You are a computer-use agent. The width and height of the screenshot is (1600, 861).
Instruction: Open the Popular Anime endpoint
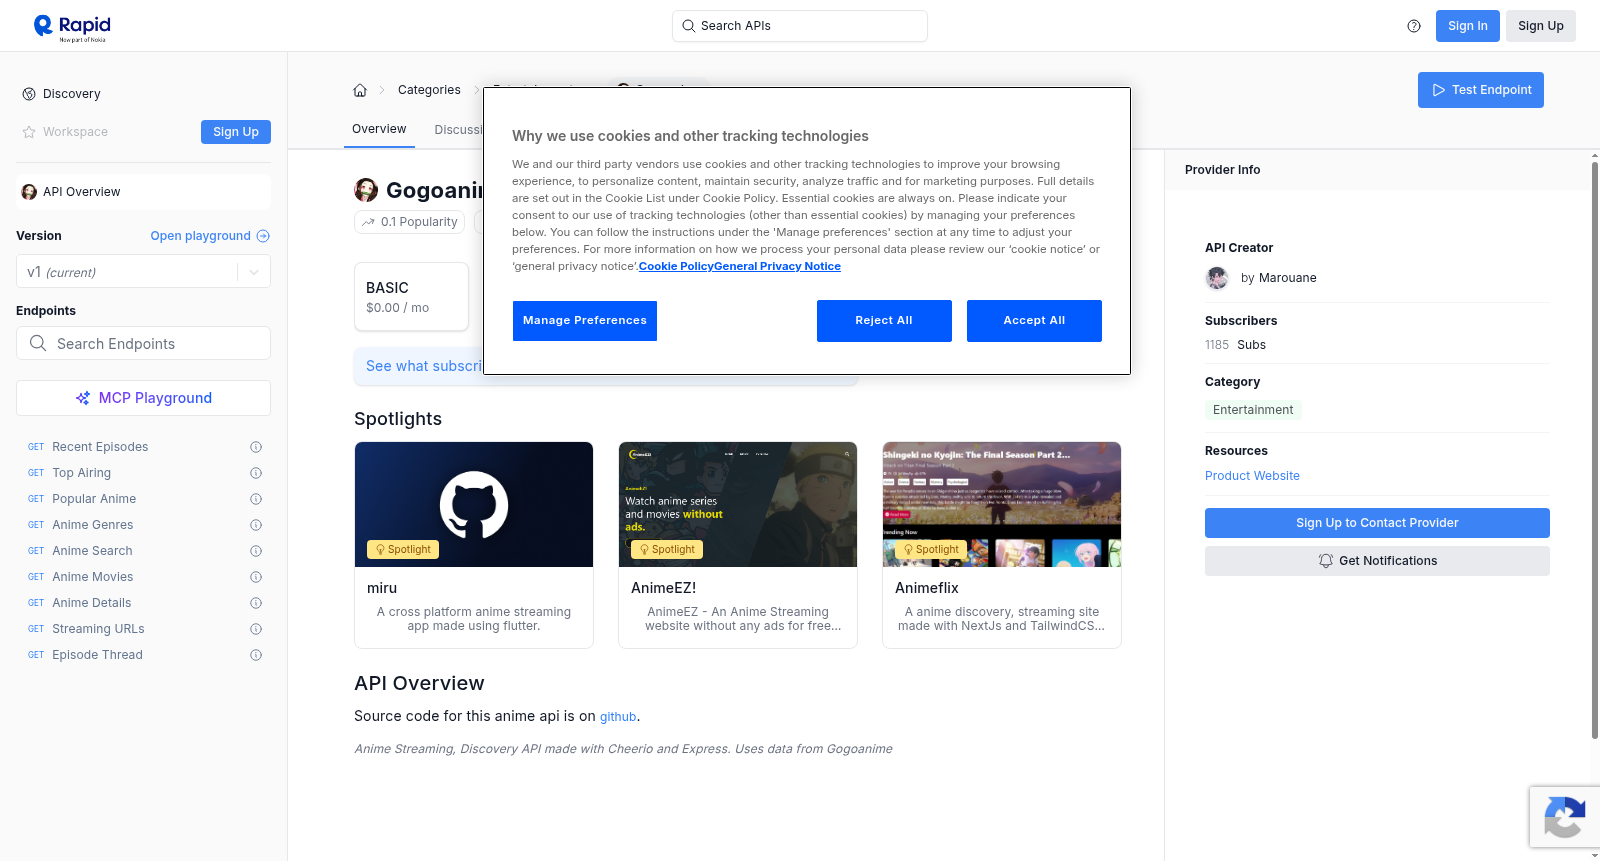point(94,499)
